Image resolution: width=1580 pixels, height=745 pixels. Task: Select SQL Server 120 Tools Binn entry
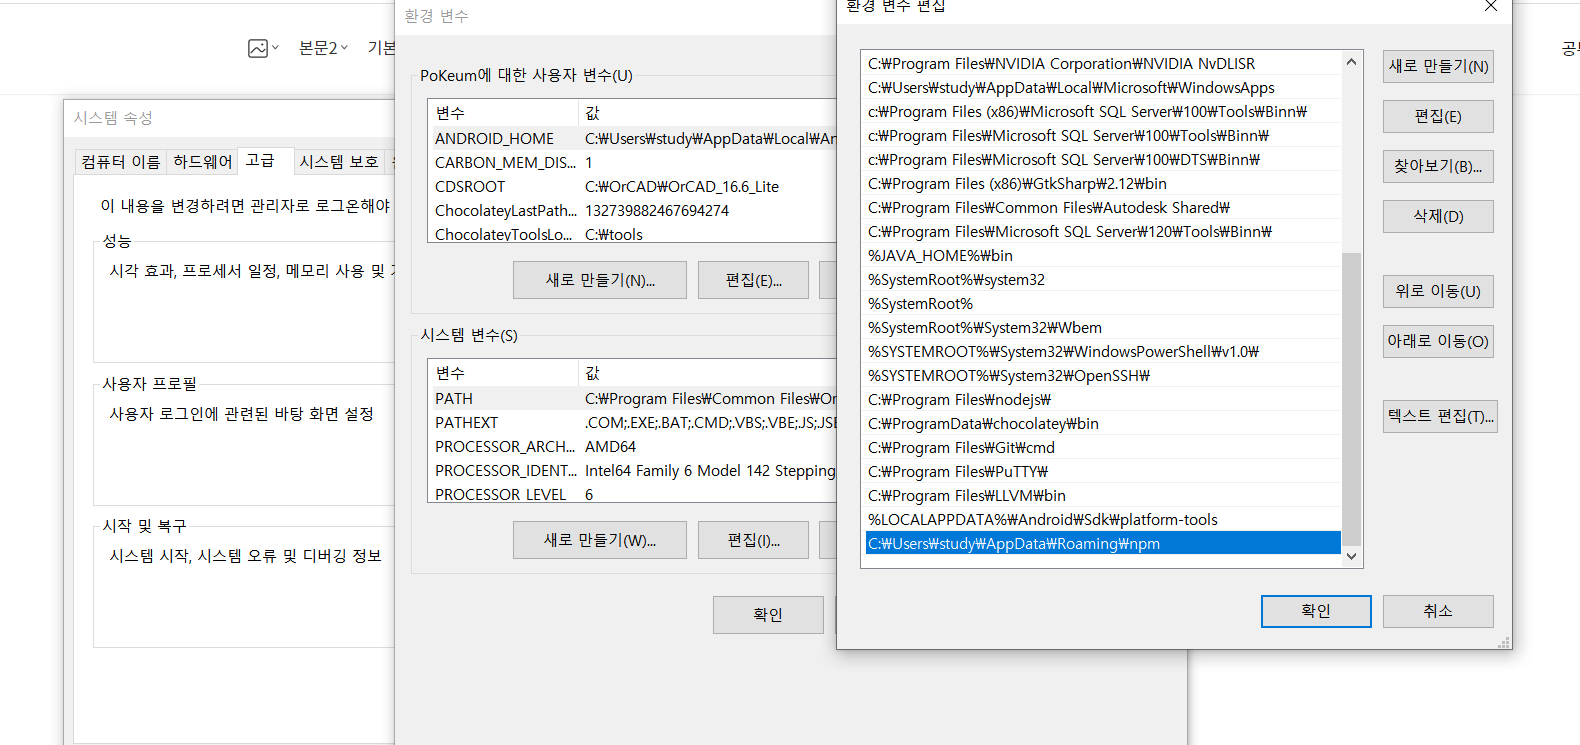point(1102,231)
